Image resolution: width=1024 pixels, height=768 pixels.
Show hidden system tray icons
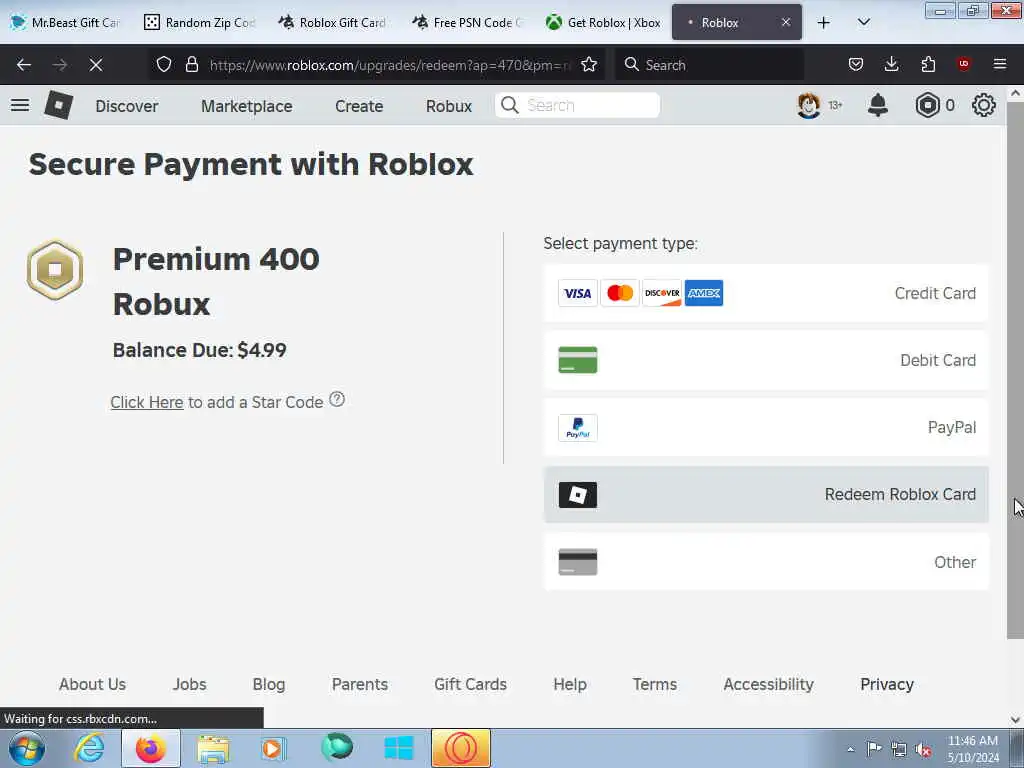850,749
